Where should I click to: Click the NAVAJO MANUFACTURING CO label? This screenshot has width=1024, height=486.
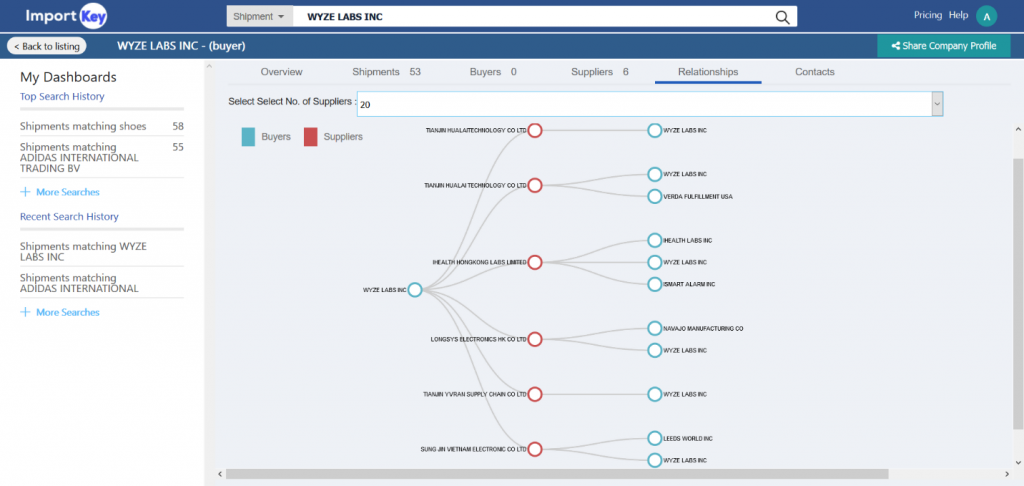703,329
